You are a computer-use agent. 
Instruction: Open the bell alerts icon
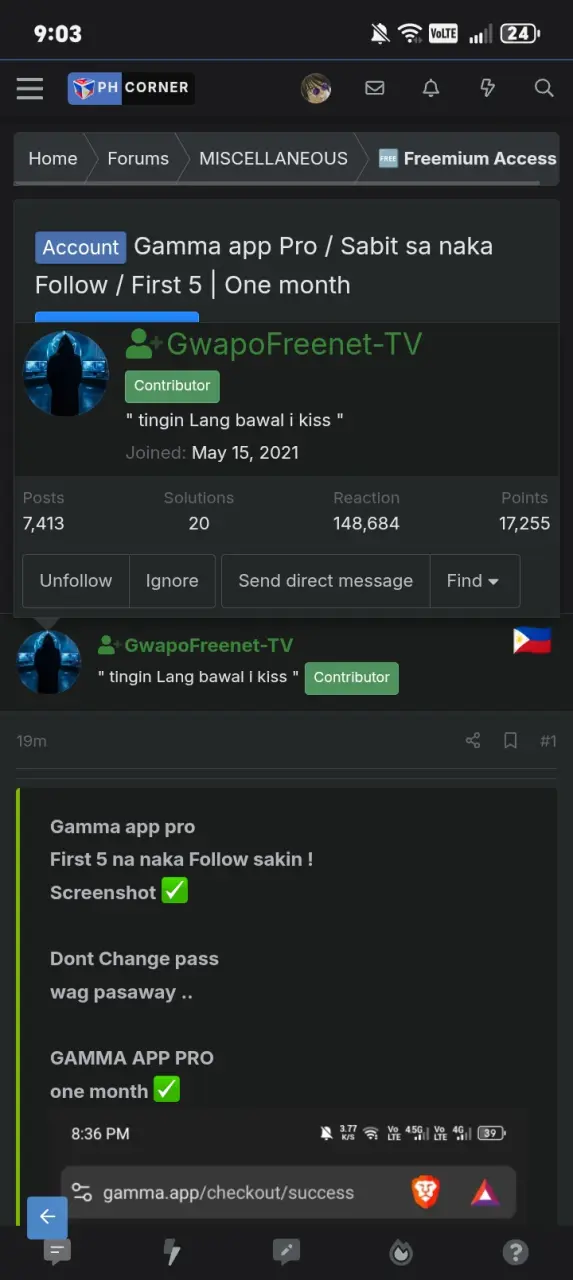click(431, 88)
